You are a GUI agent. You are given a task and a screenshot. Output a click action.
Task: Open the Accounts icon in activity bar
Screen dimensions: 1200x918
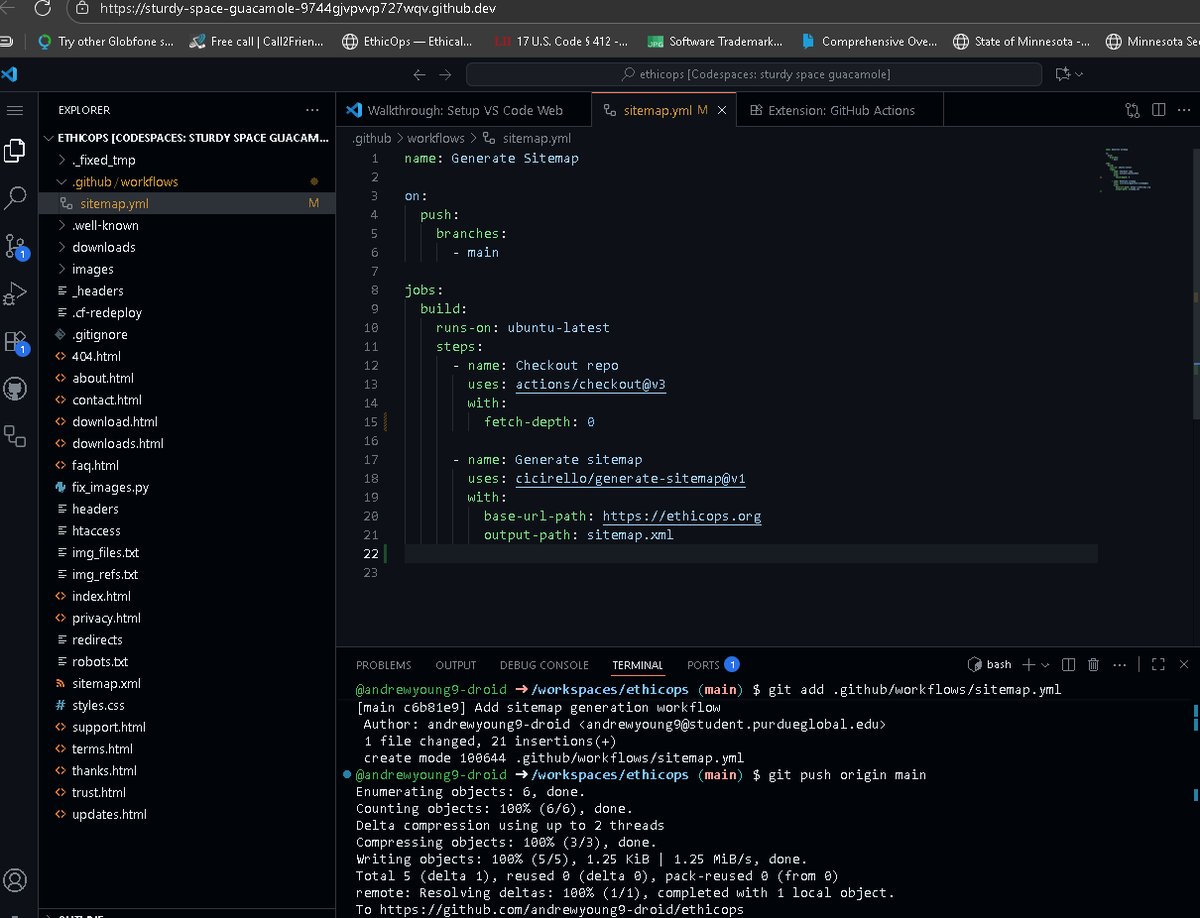tap(15, 881)
